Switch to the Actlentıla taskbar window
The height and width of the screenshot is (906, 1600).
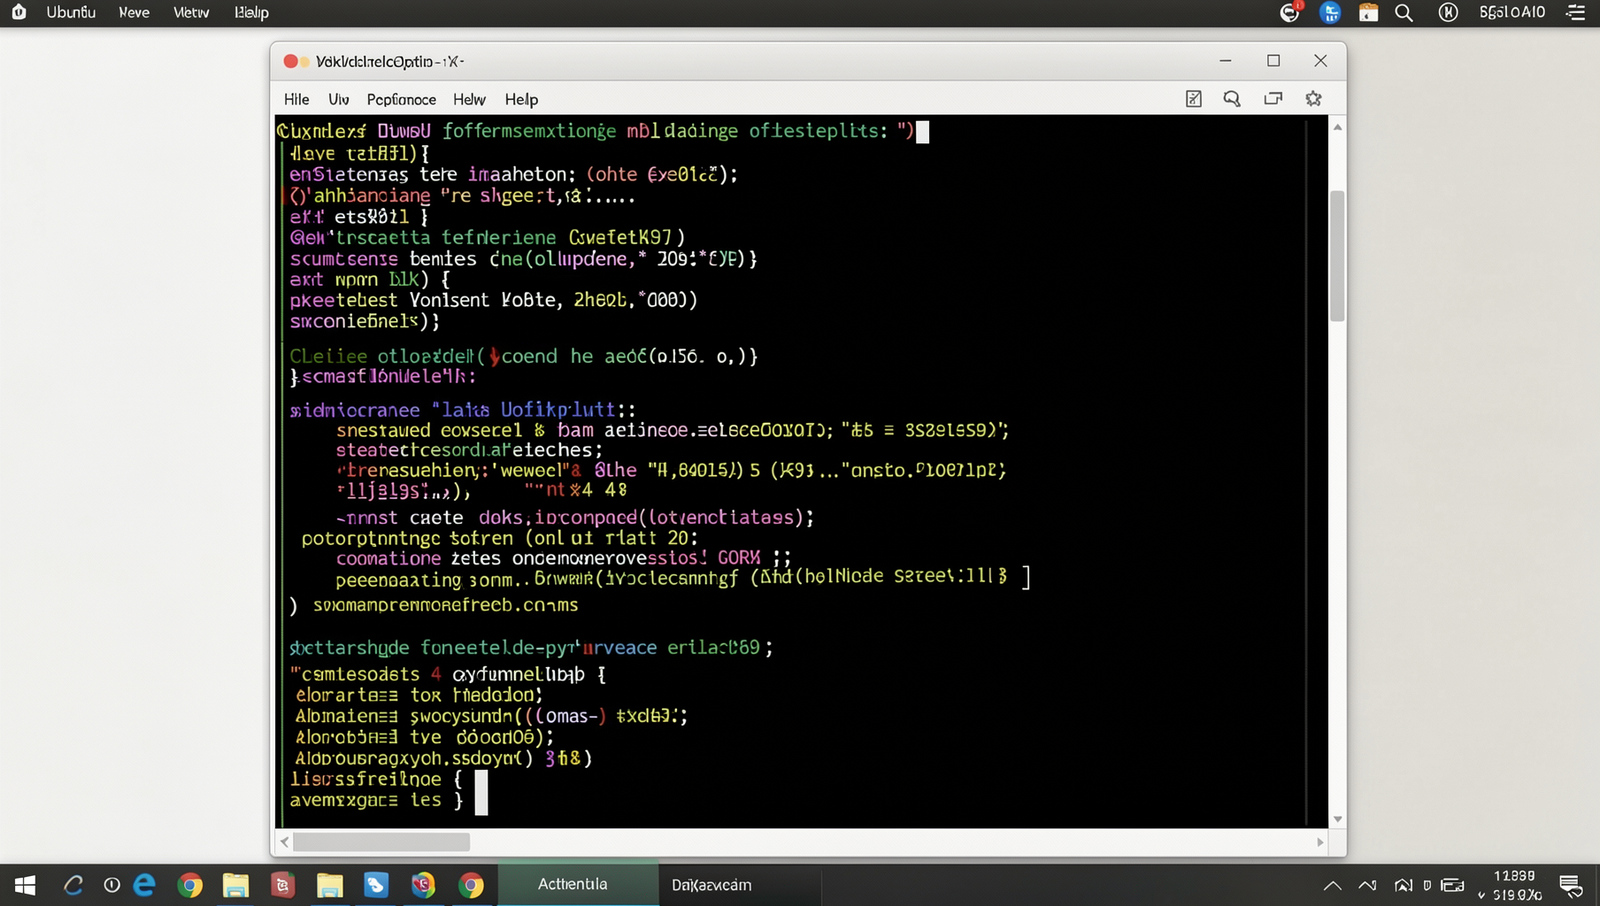click(578, 884)
